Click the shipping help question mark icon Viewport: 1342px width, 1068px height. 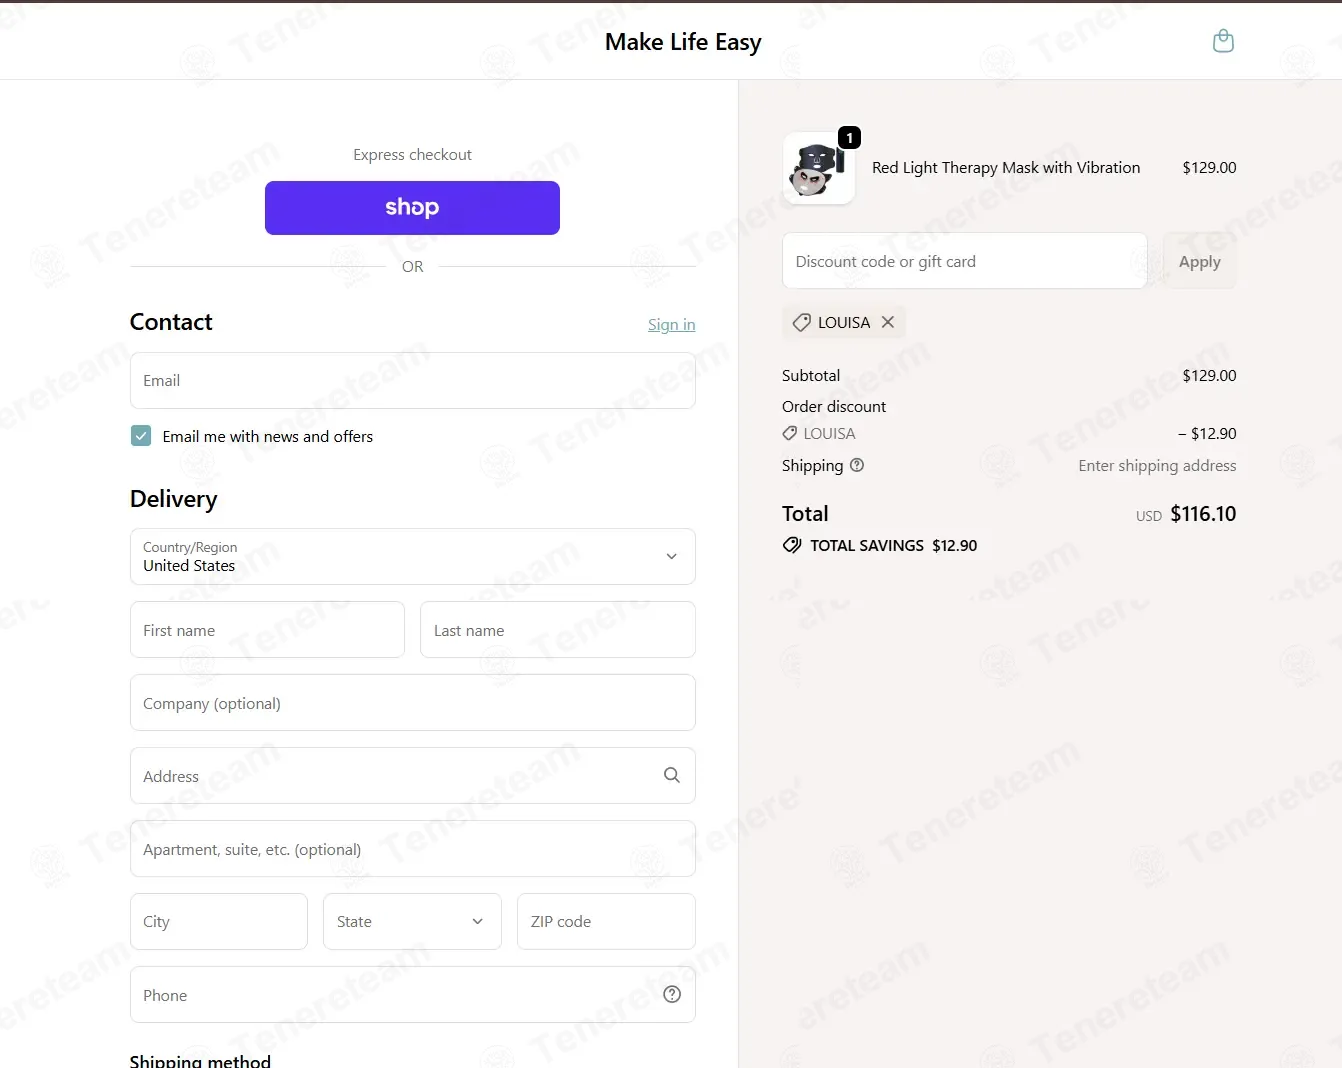857,465
